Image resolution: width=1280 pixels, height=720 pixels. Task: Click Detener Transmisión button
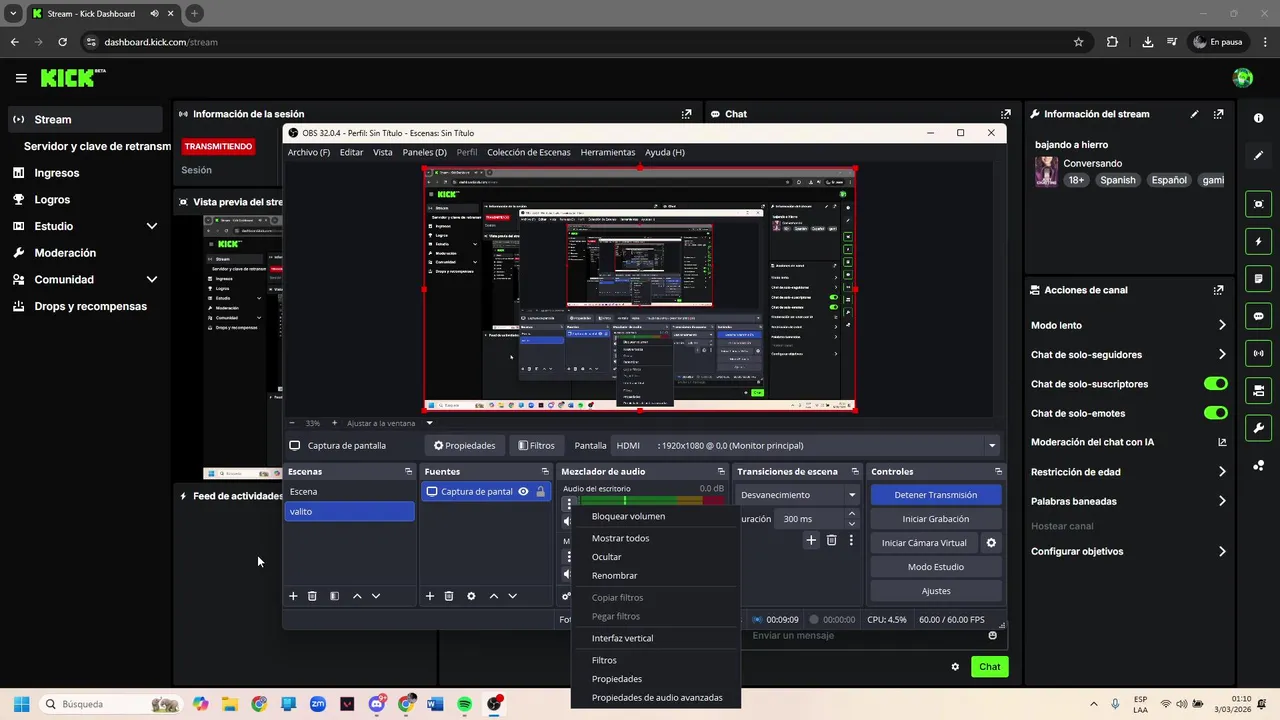pos(936,495)
